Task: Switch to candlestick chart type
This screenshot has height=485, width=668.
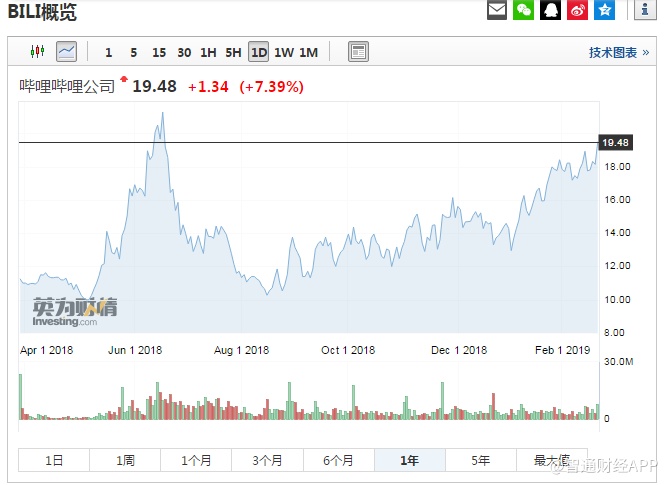Action: pos(40,52)
